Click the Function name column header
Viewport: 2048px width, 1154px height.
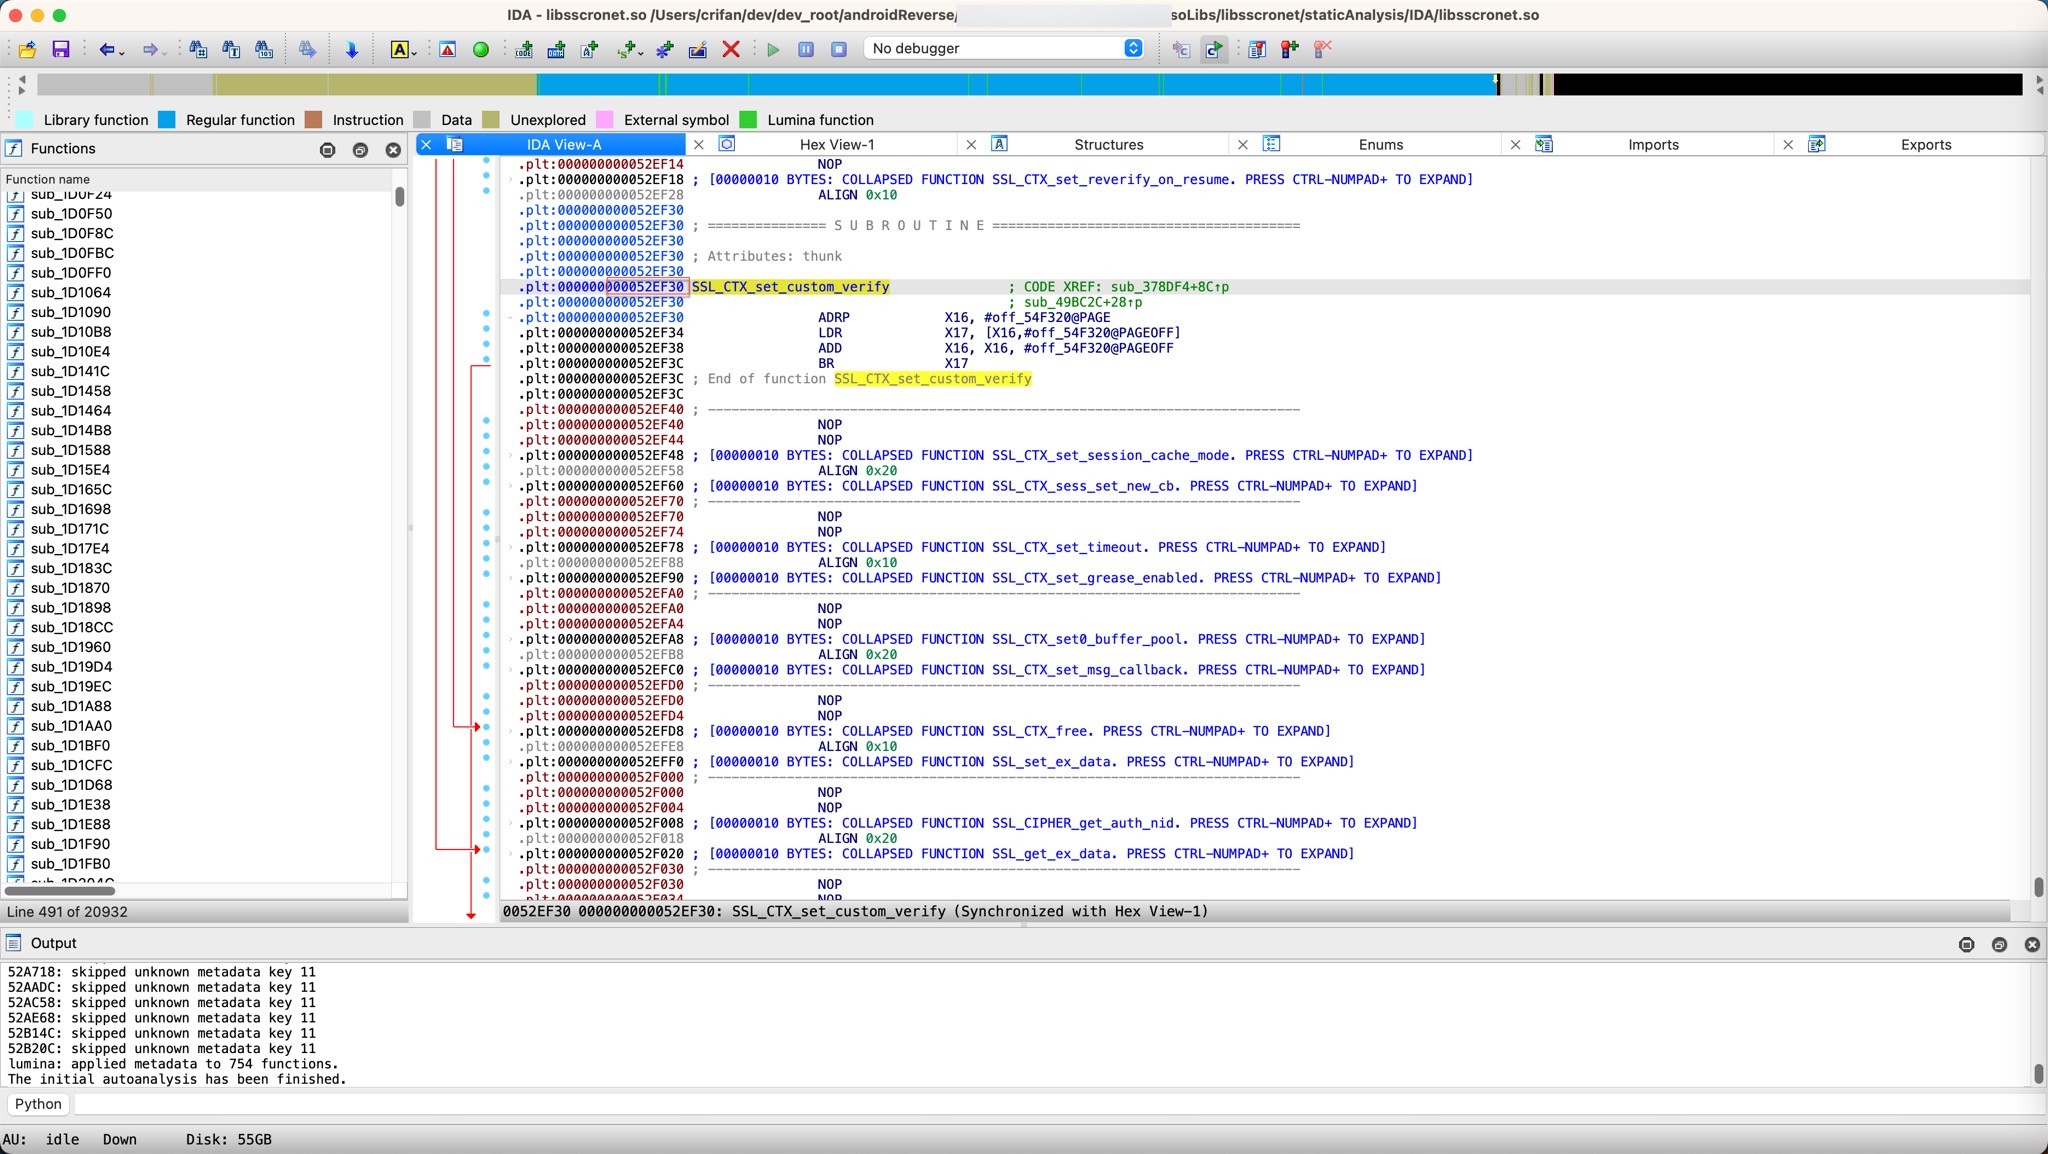point(198,179)
